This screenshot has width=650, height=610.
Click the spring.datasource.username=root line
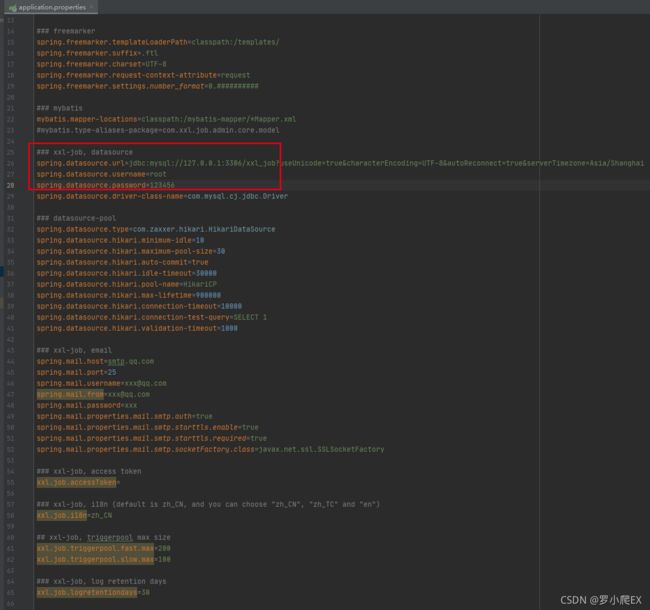(101, 174)
